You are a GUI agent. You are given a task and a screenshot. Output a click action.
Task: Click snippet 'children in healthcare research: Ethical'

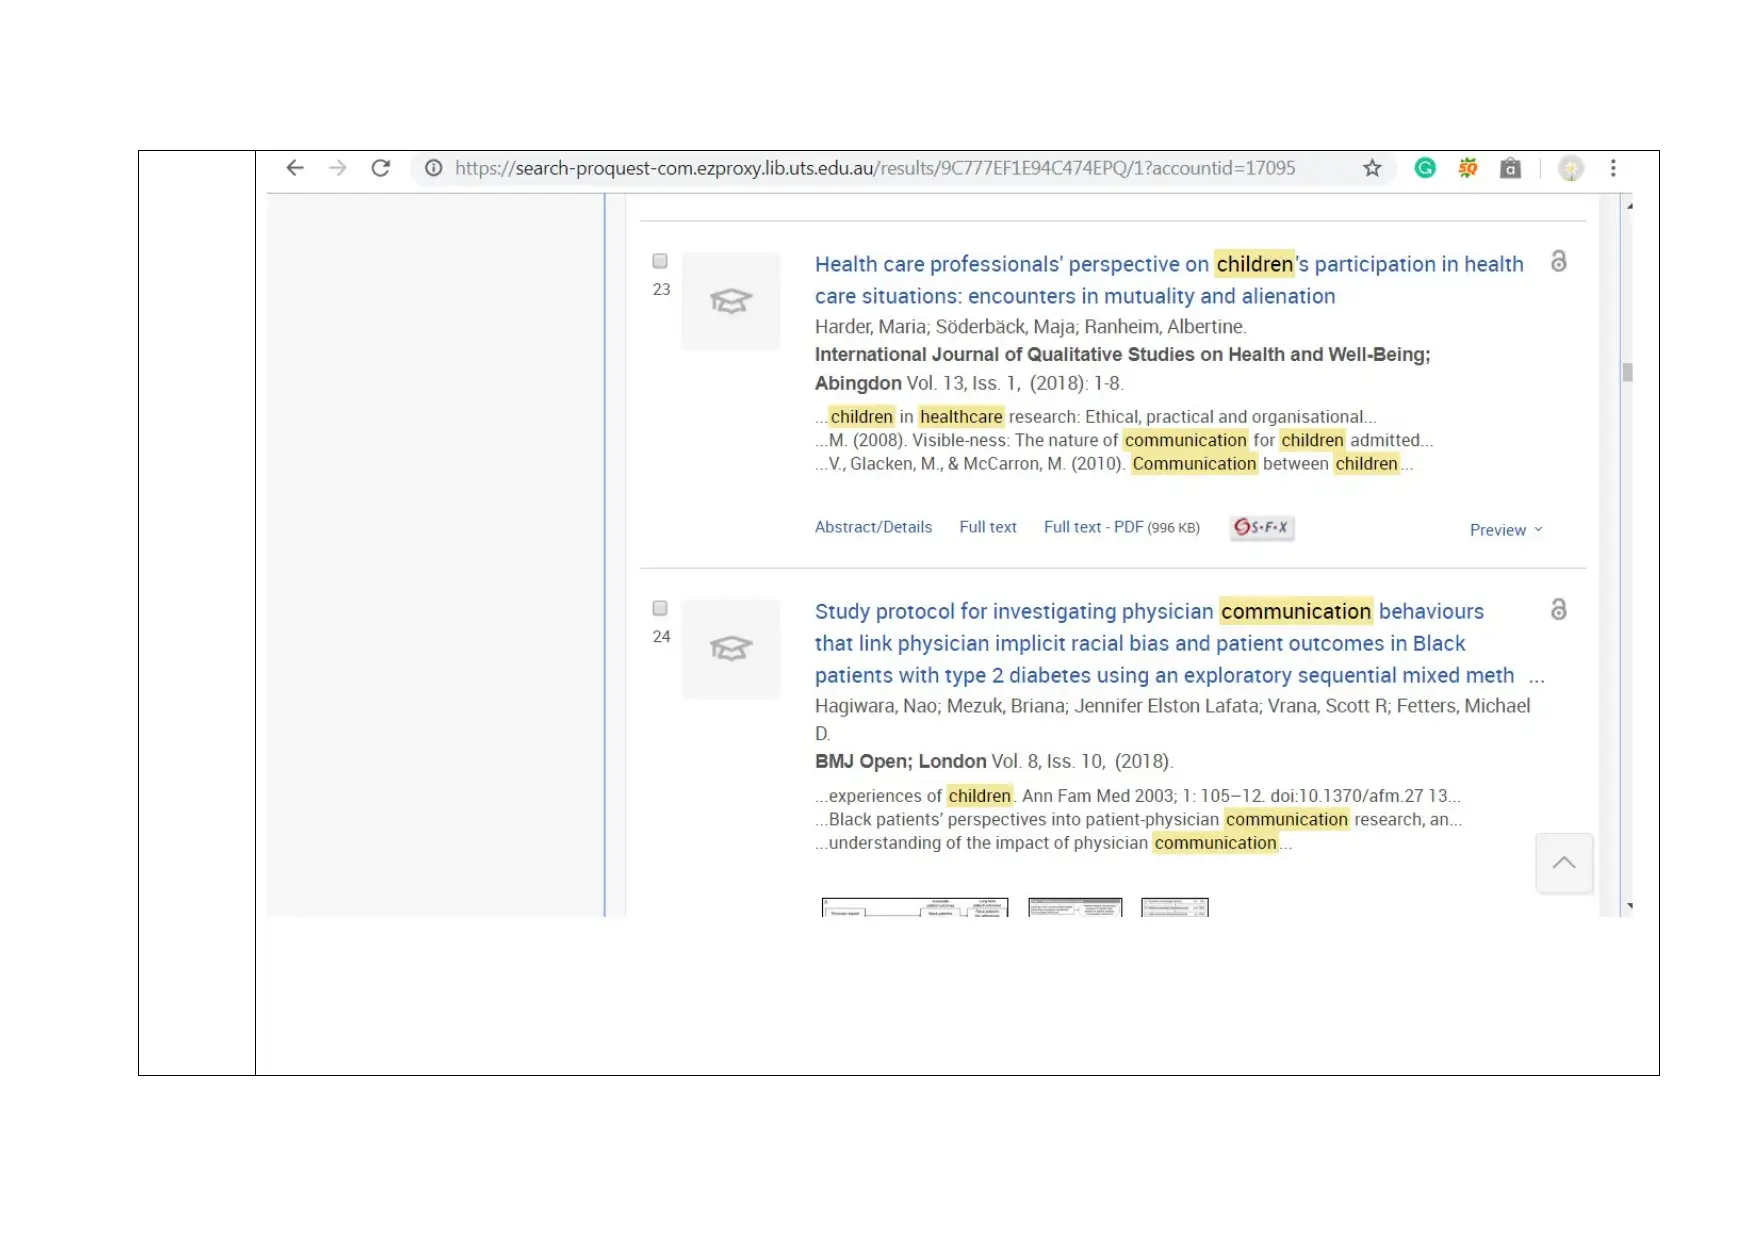(x=1095, y=416)
